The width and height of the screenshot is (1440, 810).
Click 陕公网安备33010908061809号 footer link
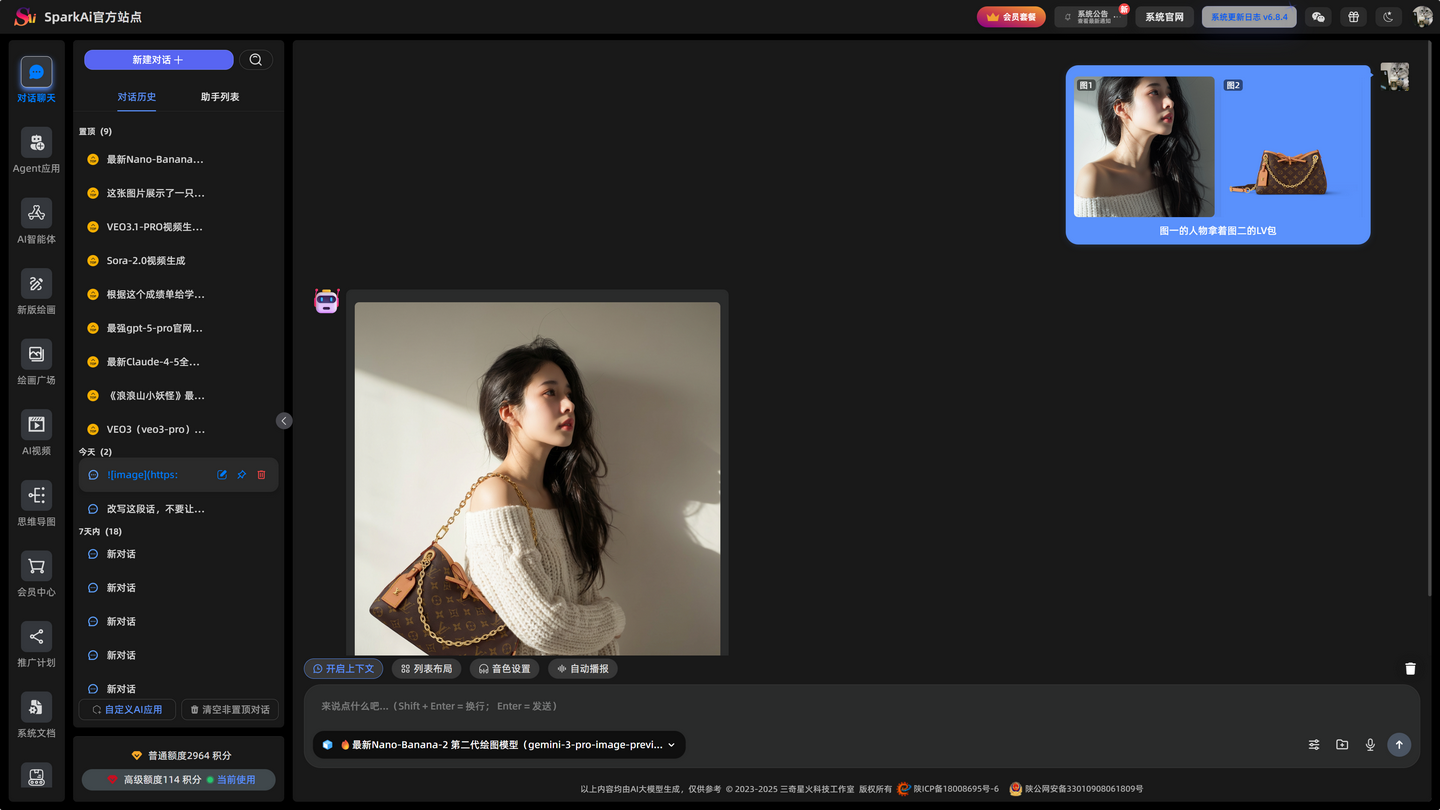(1076, 789)
